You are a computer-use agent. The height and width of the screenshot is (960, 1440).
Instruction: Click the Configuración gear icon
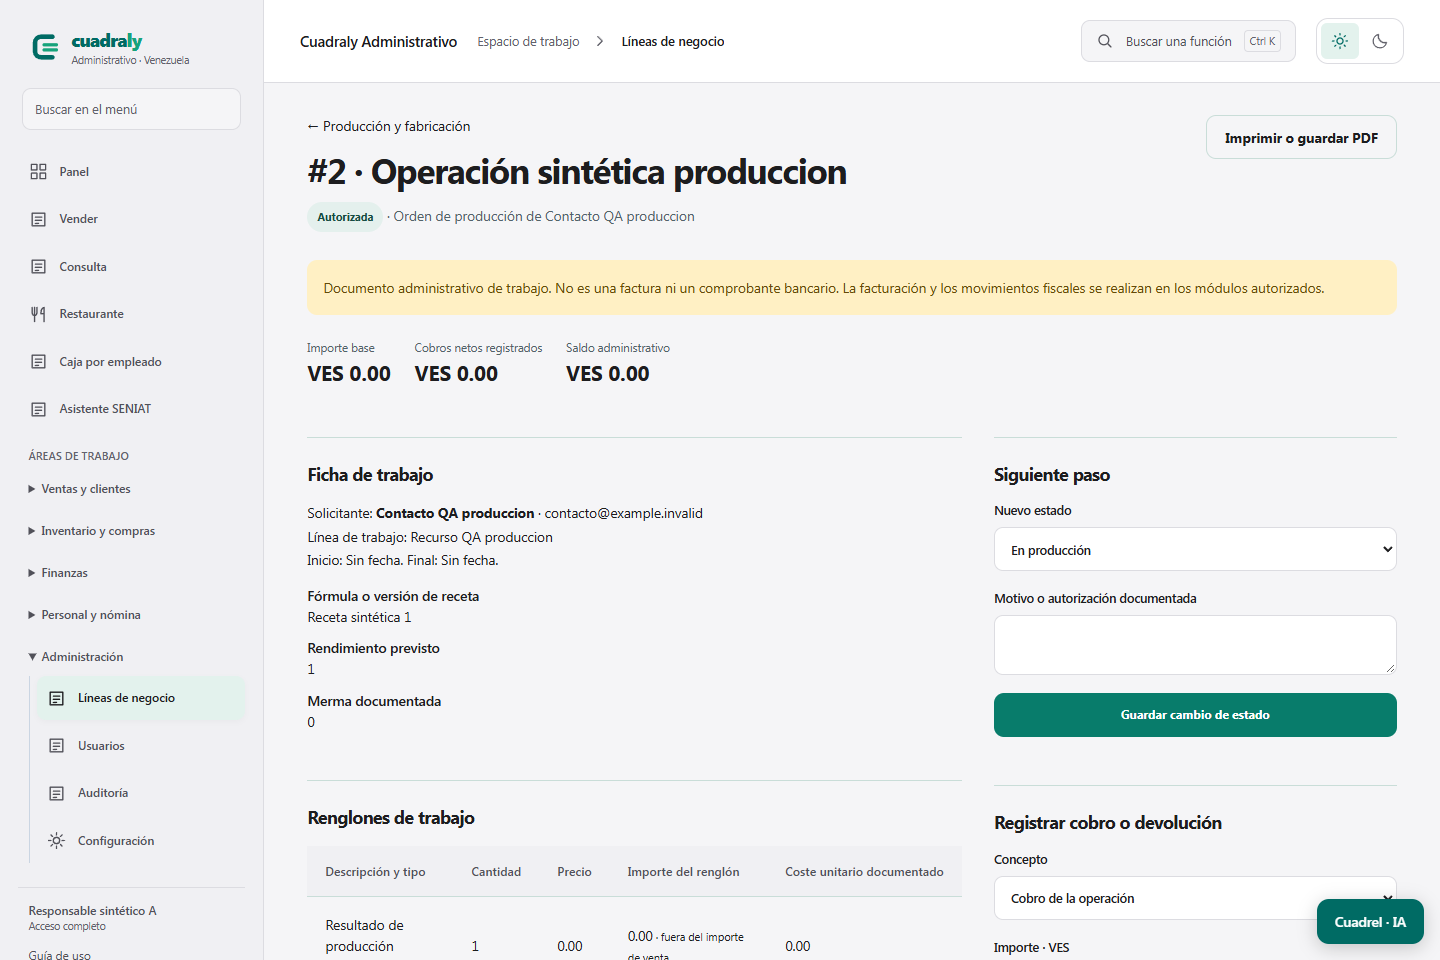[x=57, y=841]
